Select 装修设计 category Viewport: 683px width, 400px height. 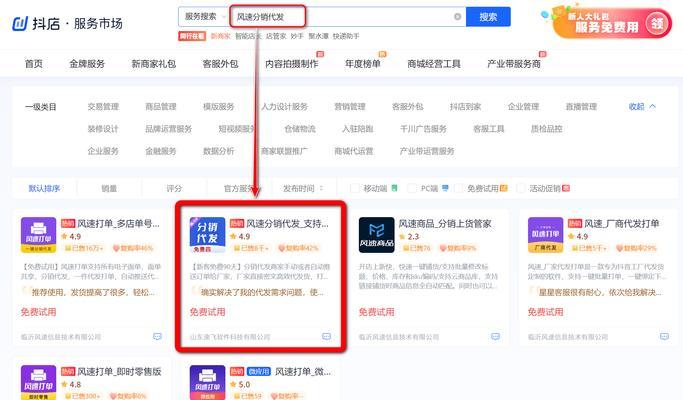103,129
